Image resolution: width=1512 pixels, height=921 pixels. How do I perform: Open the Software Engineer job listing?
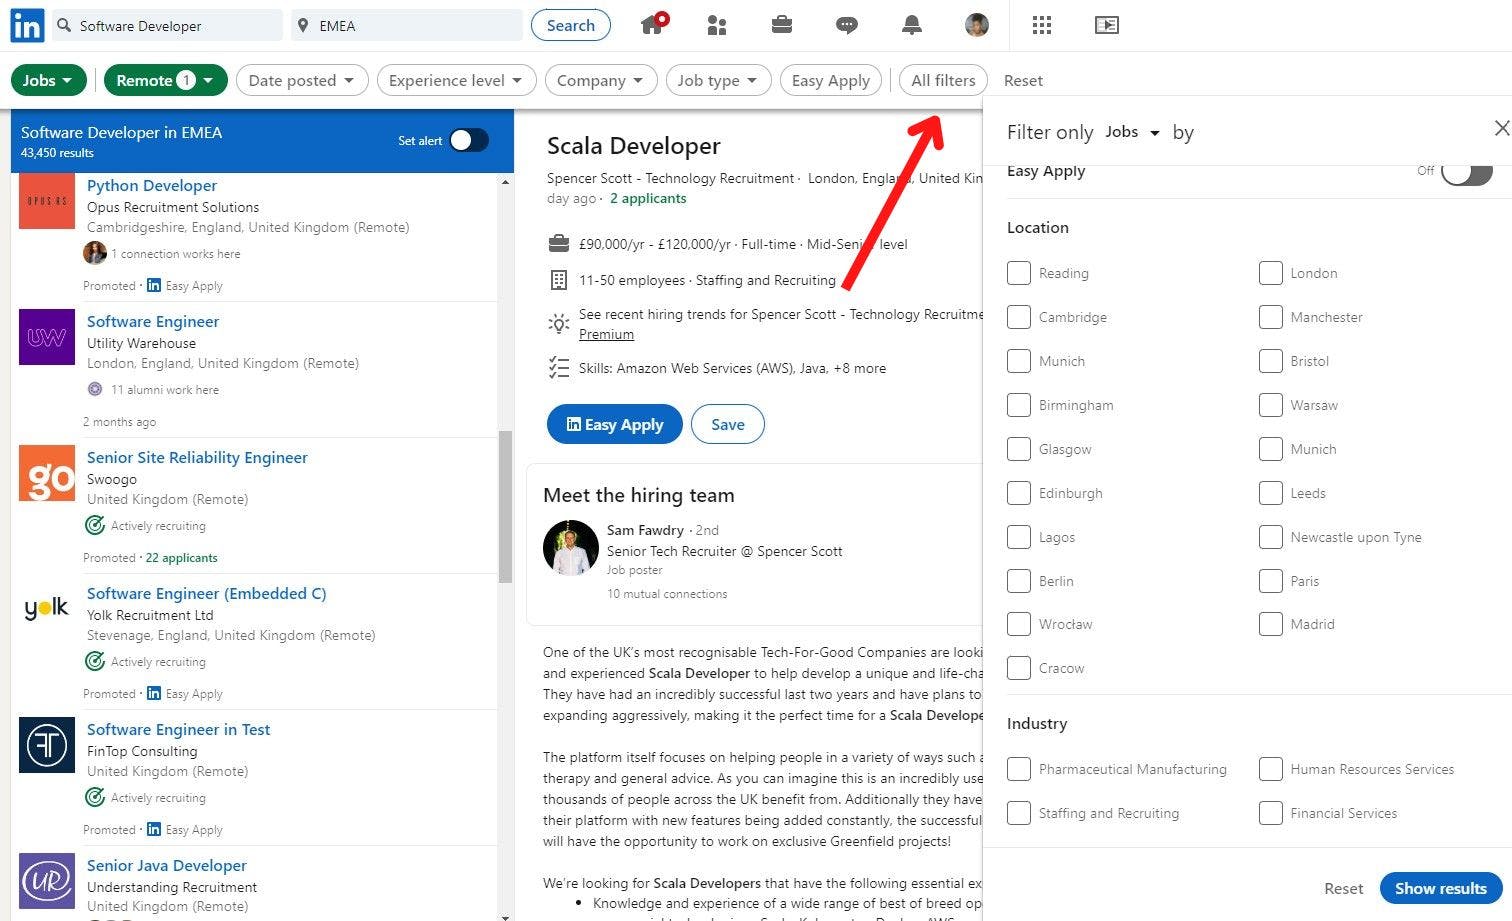(x=153, y=321)
